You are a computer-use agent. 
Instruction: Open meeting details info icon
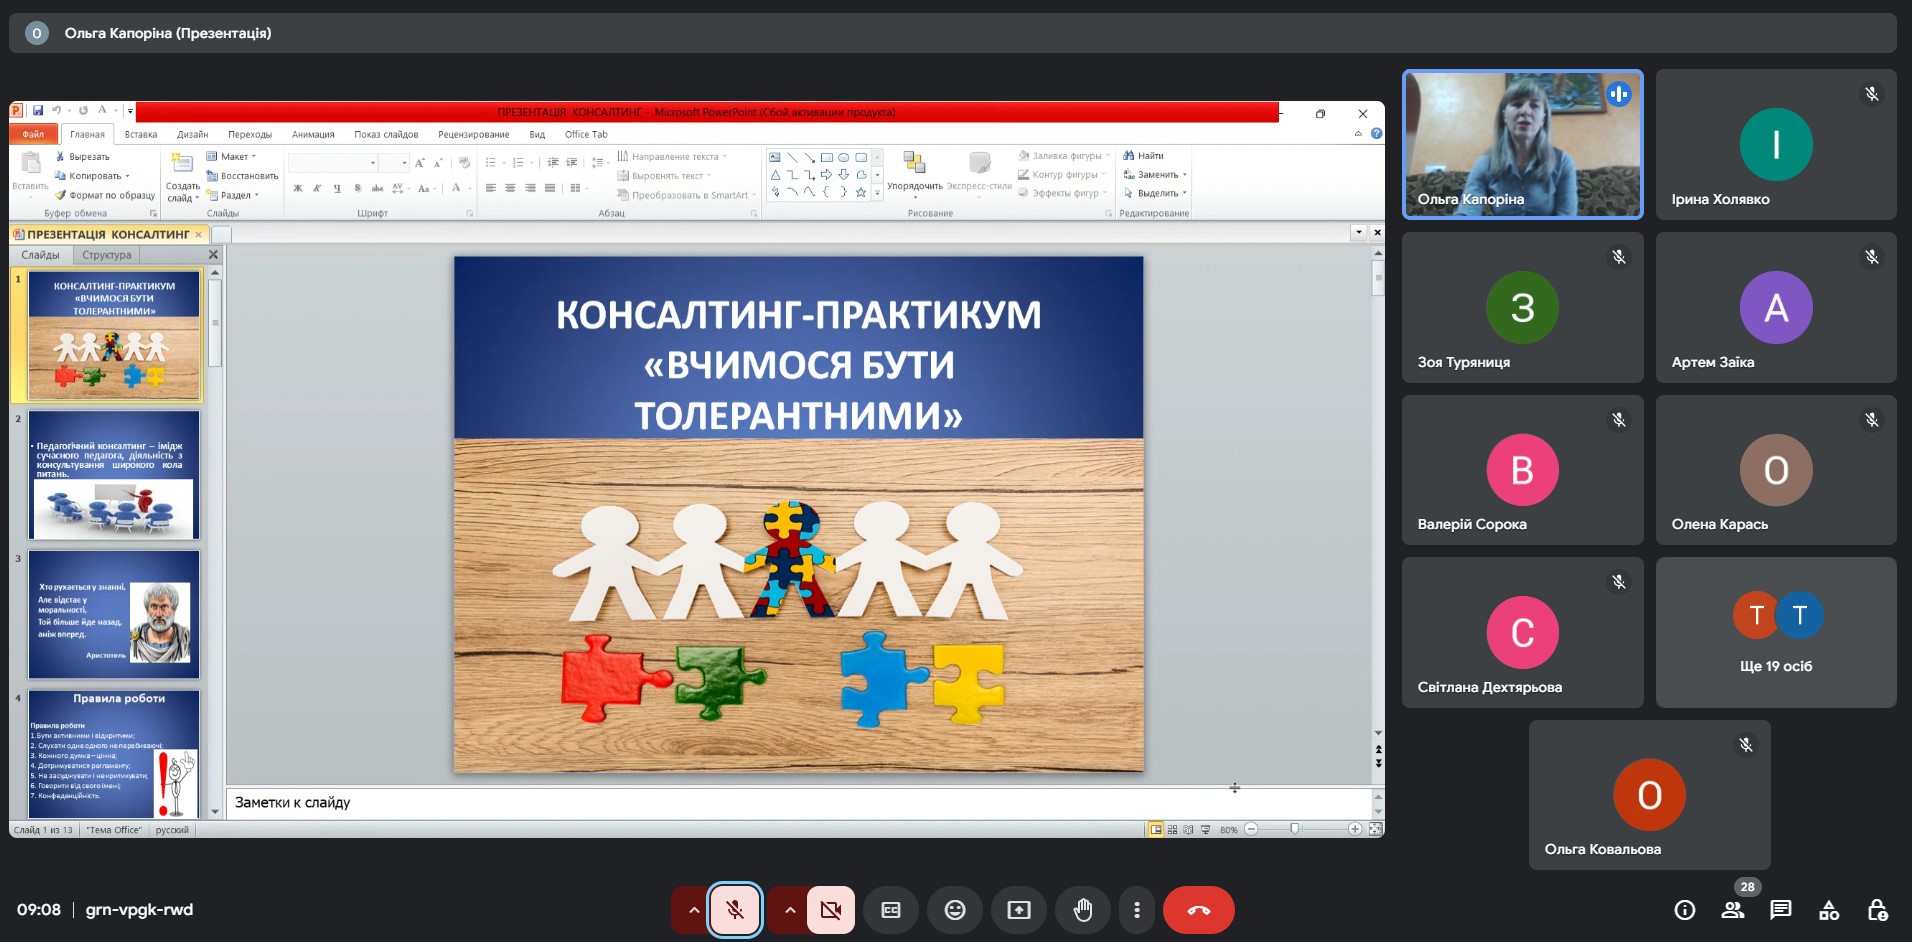(x=1684, y=910)
